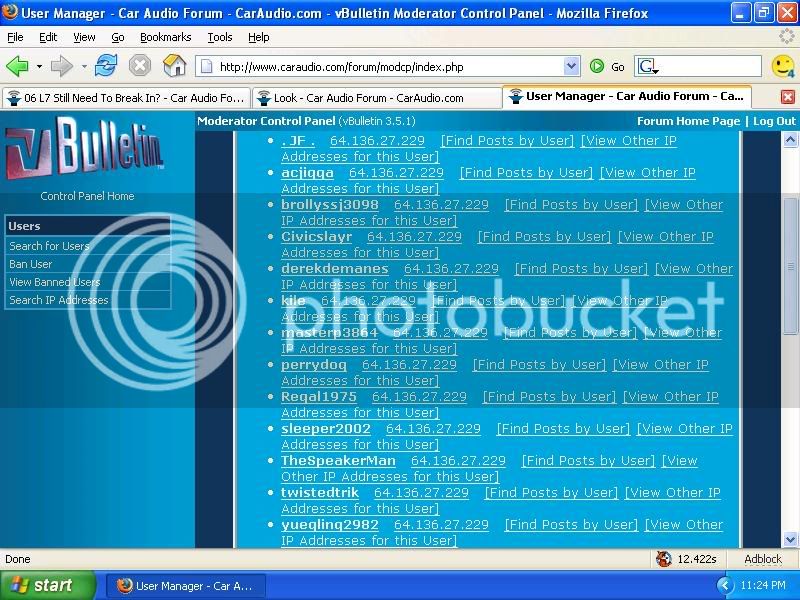Open the Tools menu
Viewport: 800px width, 600px height.
[220, 37]
